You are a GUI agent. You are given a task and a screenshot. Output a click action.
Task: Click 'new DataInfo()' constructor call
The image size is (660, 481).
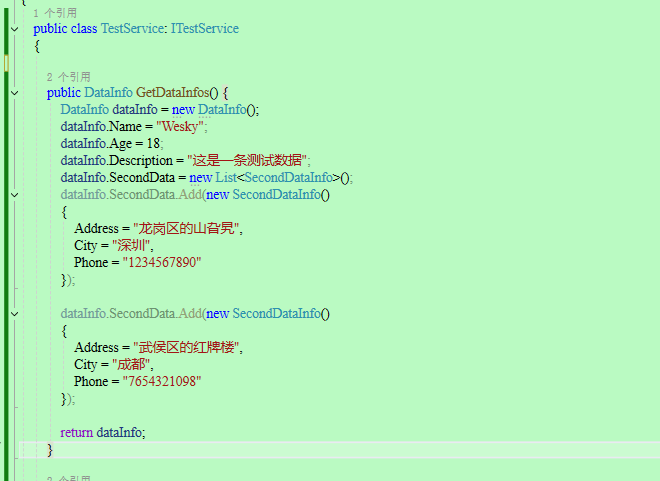tap(215, 109)
